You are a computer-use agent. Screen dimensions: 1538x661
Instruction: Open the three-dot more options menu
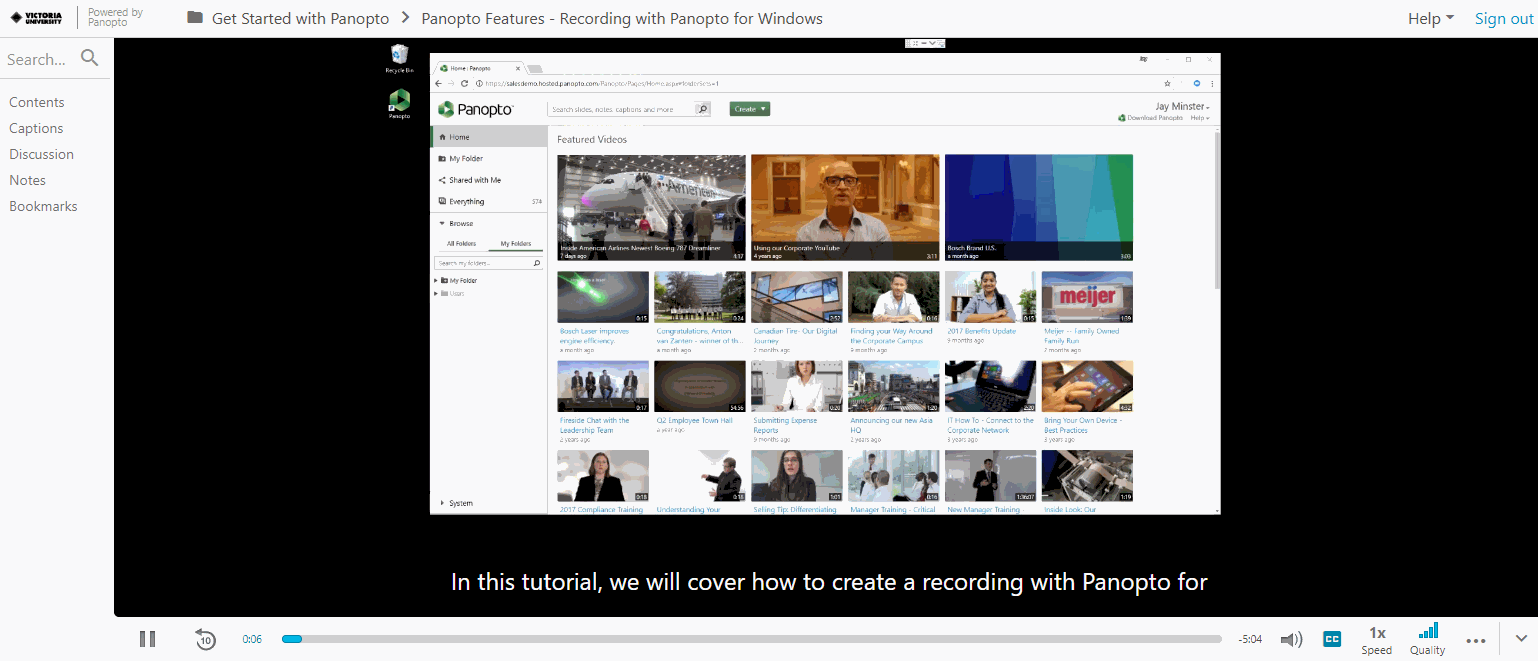(x=1475, y=640)
